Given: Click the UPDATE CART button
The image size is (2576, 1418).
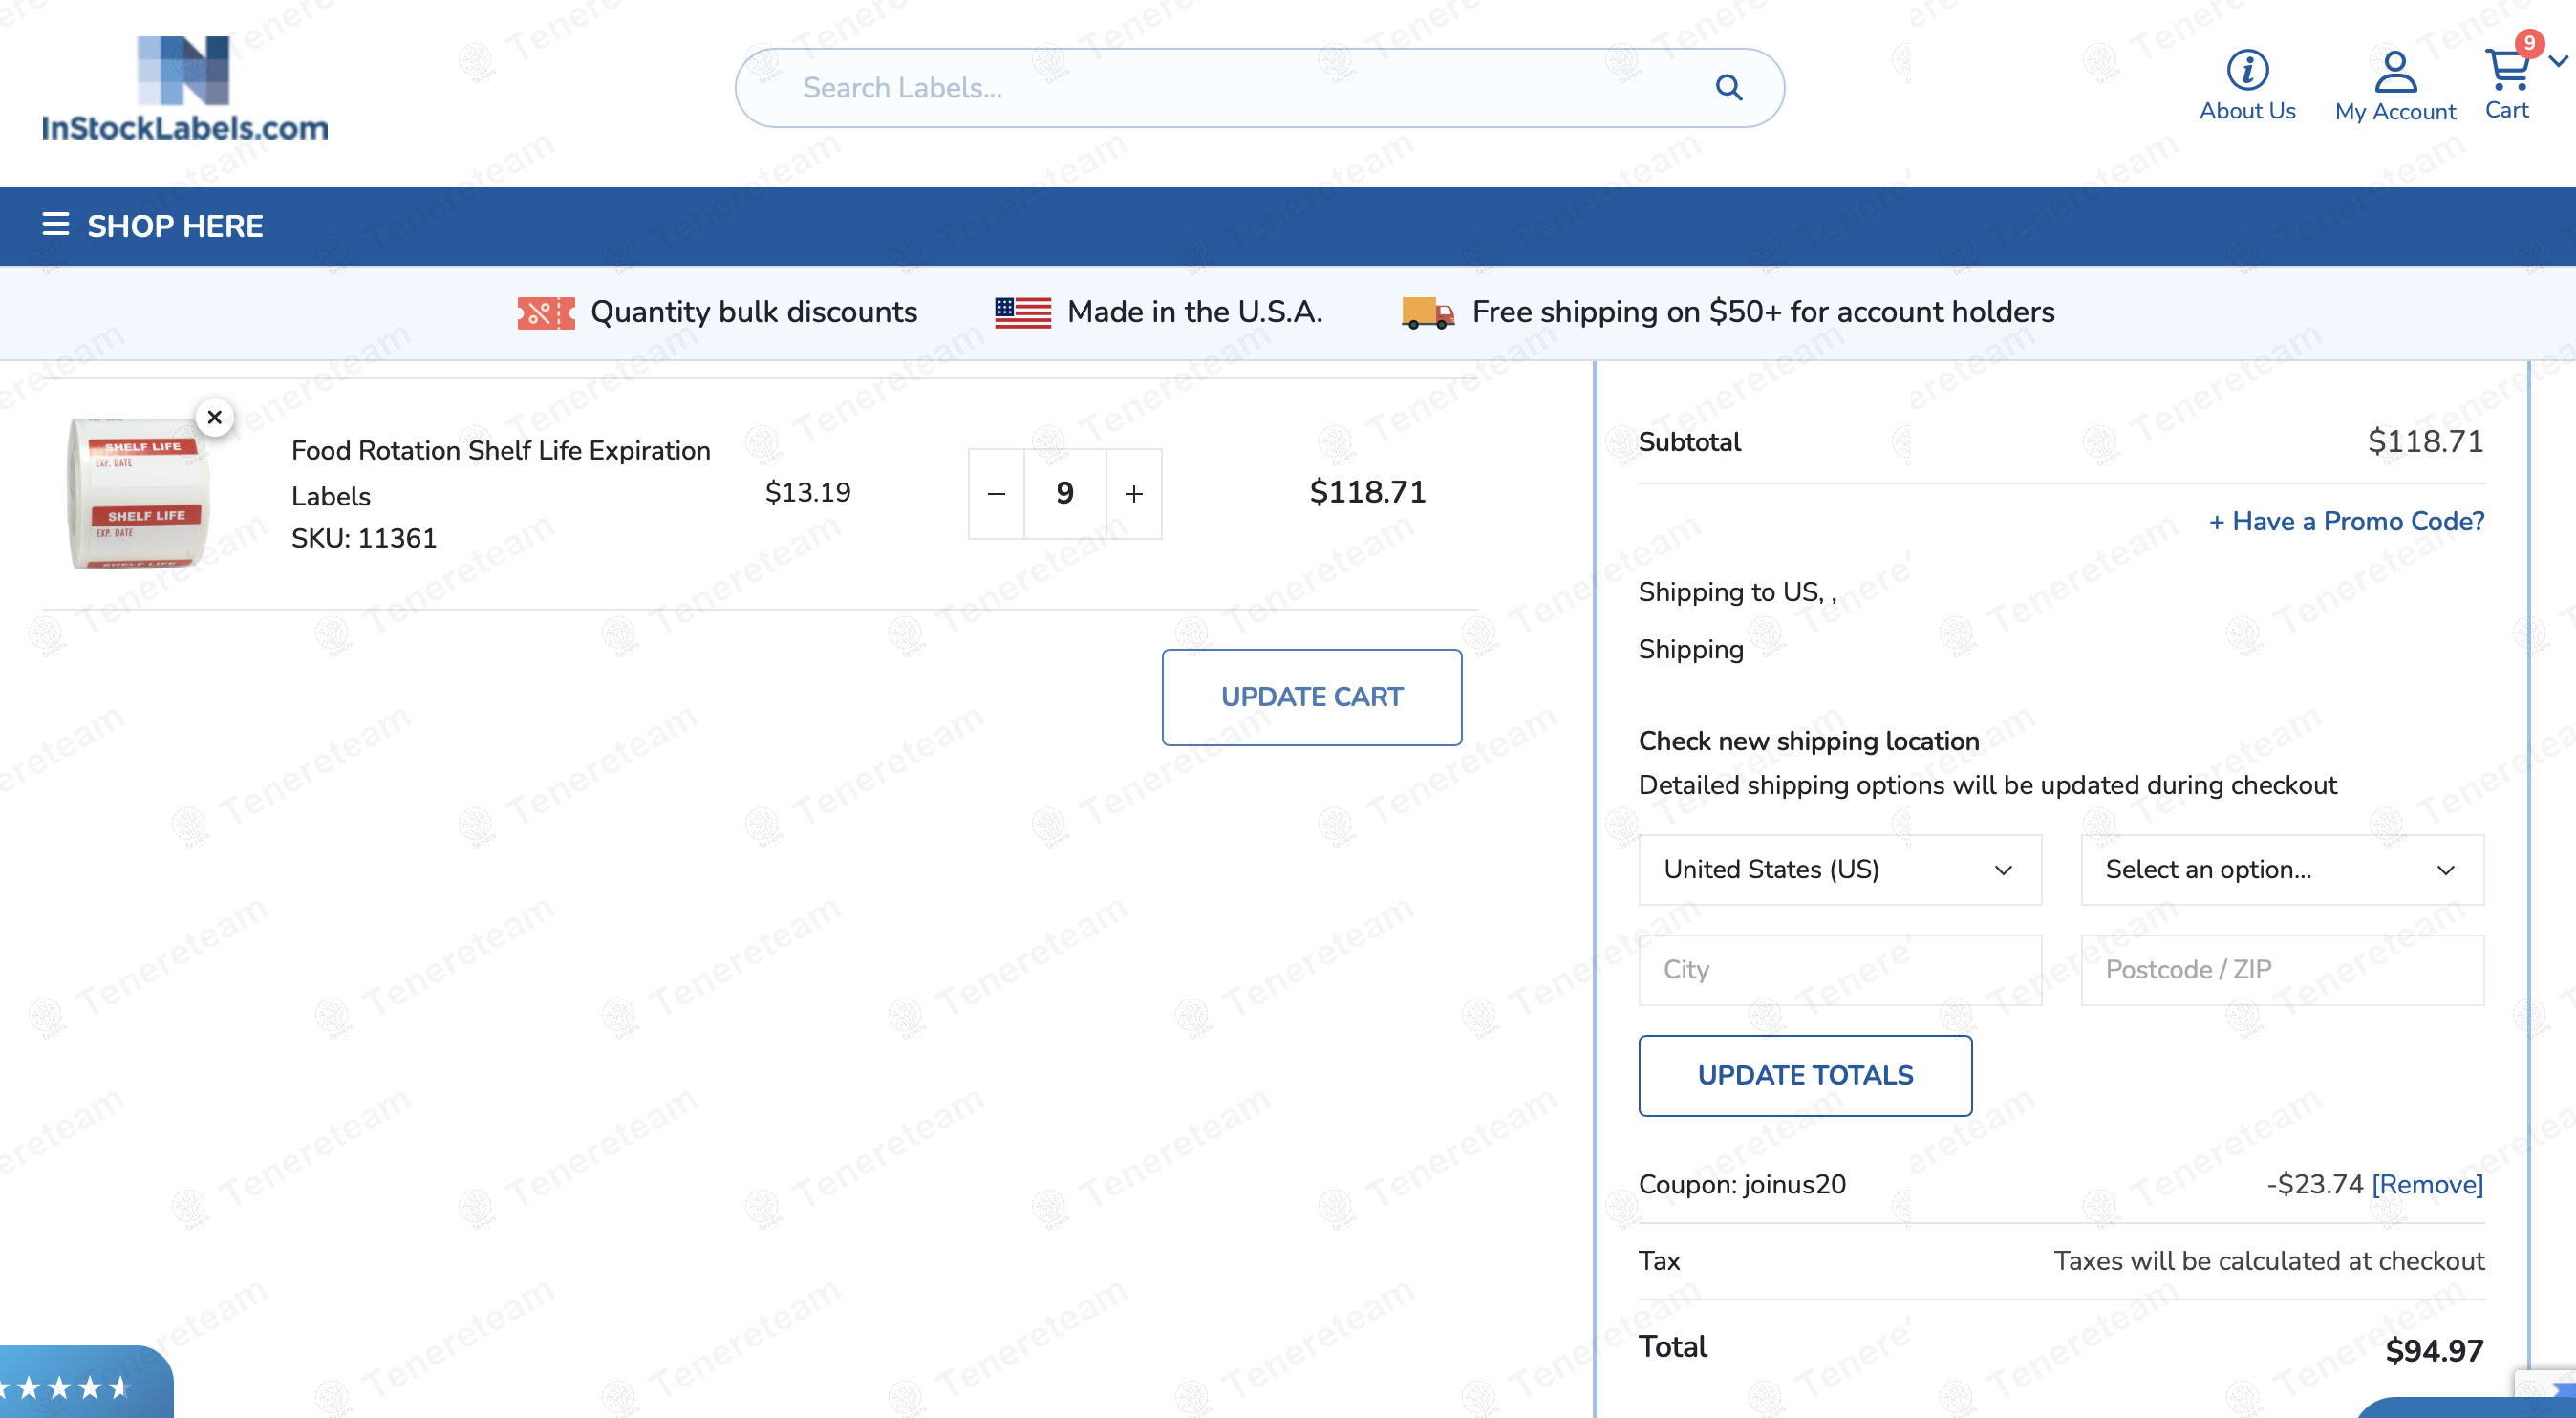Looking at the screenshot, I should coord(1312,697).
